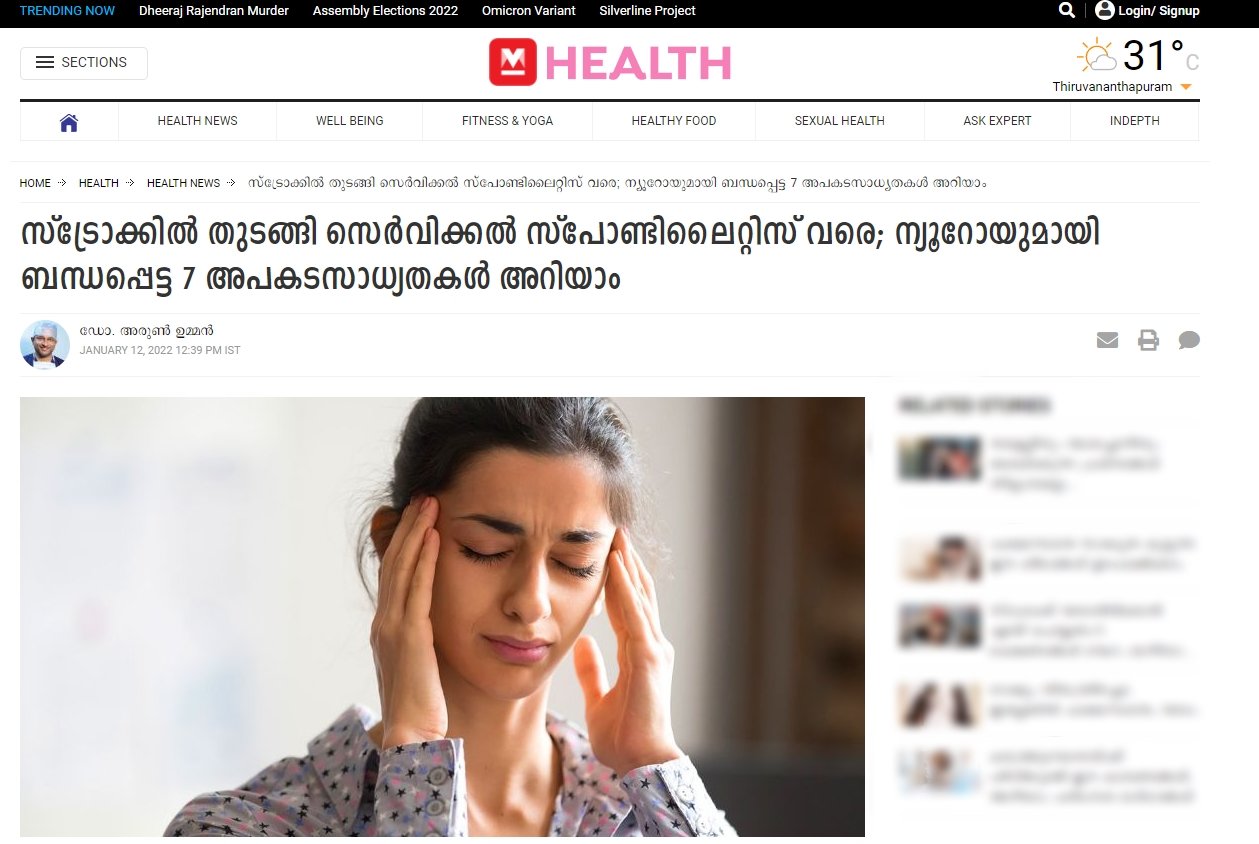Click the user account profile icon
This screenshot has width=1259, height=844.
pos(1104,10)
